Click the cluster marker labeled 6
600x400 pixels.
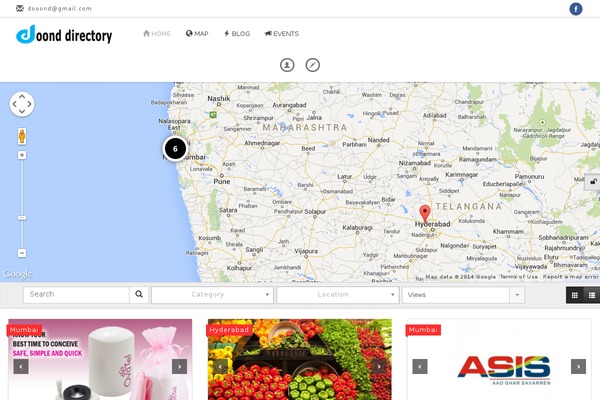click(x=175, y=149)
